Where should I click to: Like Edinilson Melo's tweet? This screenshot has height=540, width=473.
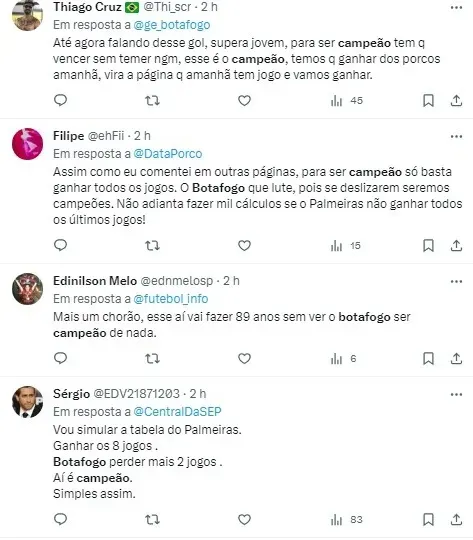[244, 359]
